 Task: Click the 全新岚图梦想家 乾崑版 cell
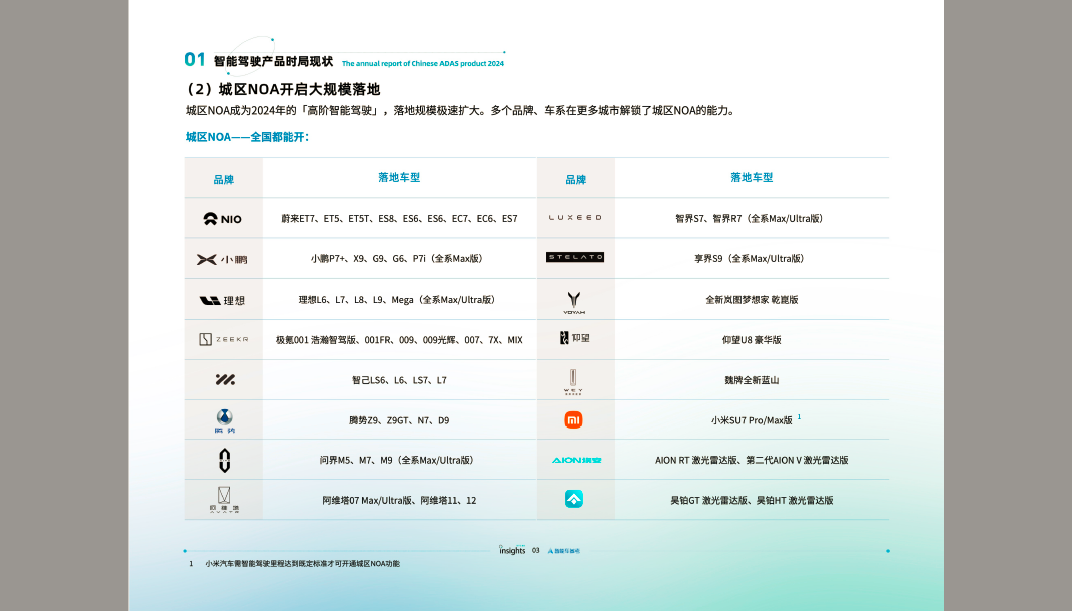[x=751, y=299]
